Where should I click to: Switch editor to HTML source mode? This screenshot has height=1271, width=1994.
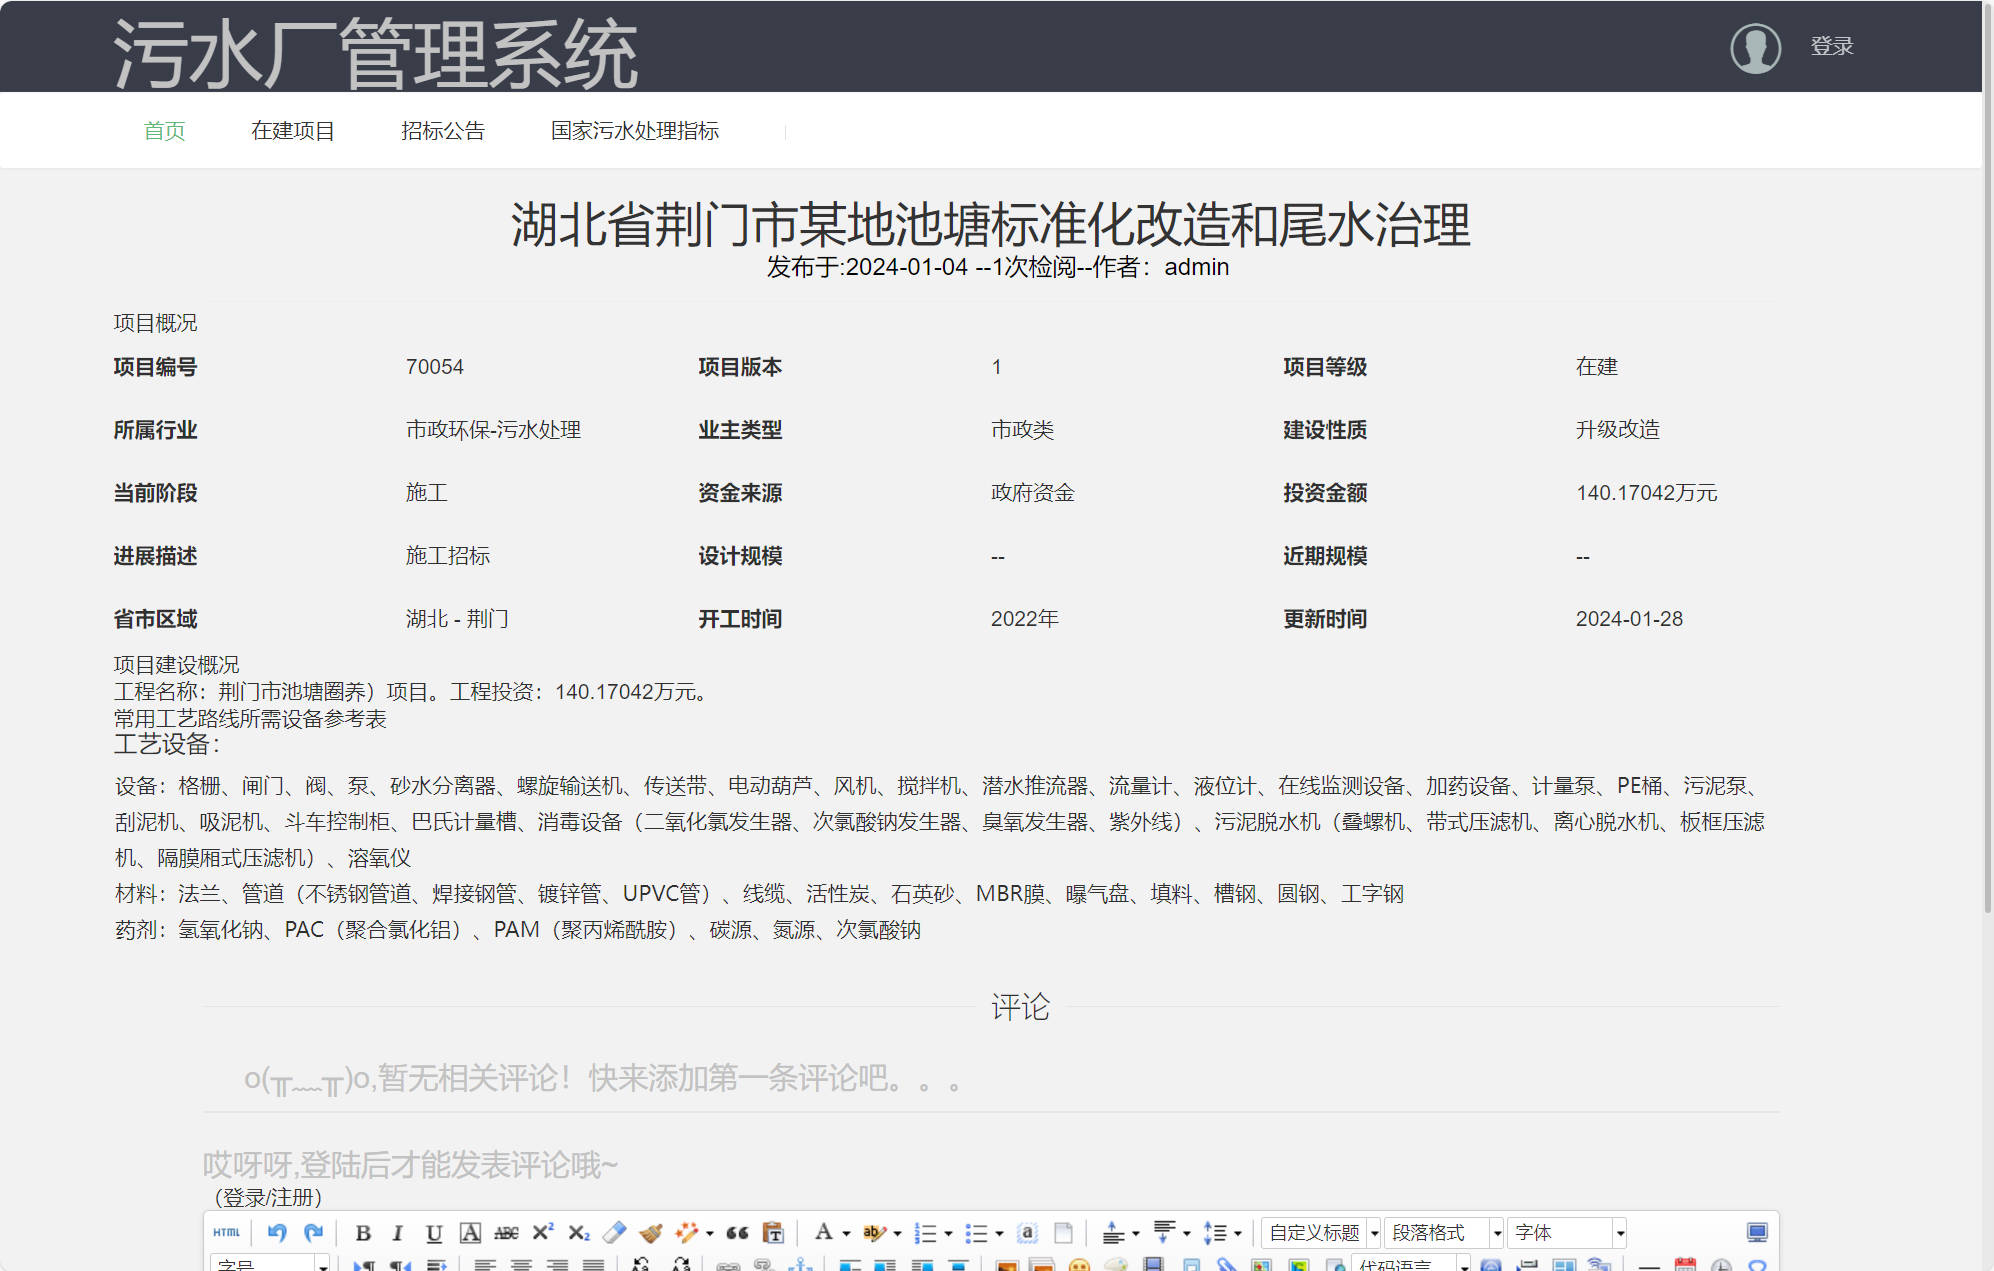click(x=226, y=1232)
